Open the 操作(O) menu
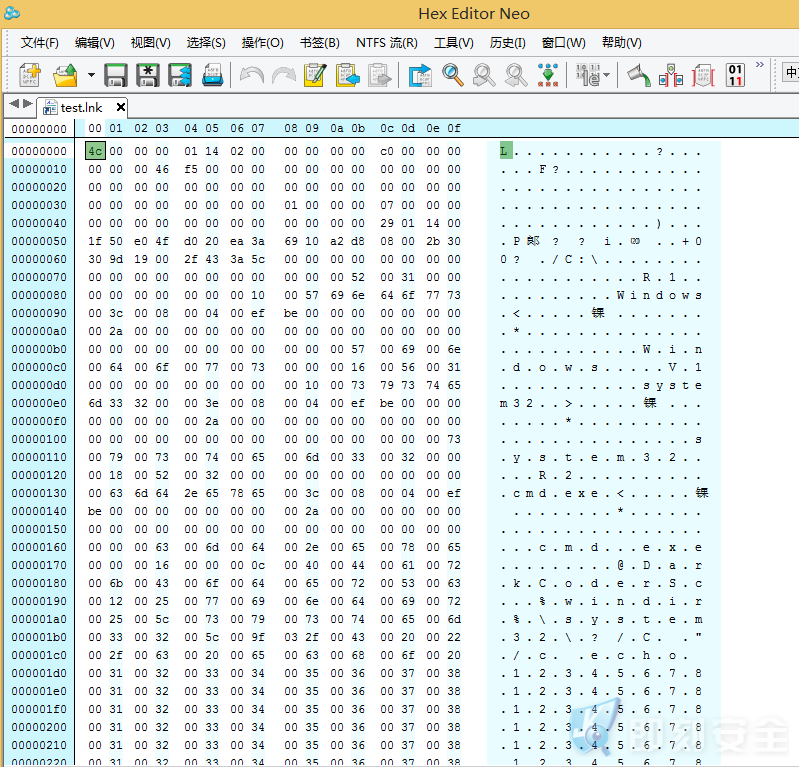Screen dimensions: 799x767 tap(262, 43)
